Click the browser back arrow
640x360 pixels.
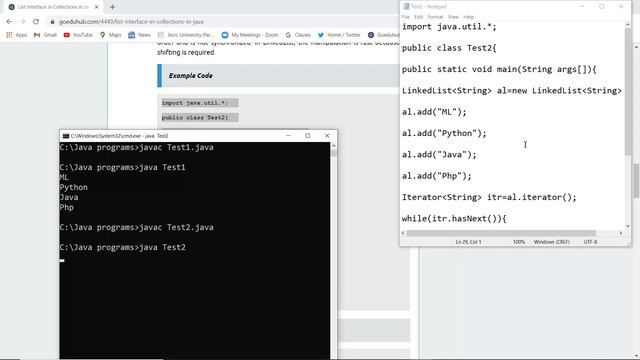(9, 22)
